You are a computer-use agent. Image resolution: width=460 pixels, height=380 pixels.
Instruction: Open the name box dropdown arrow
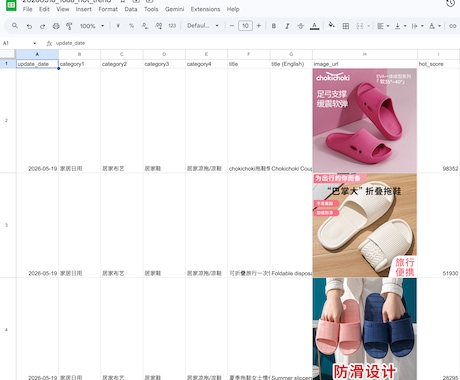point(35,43)
